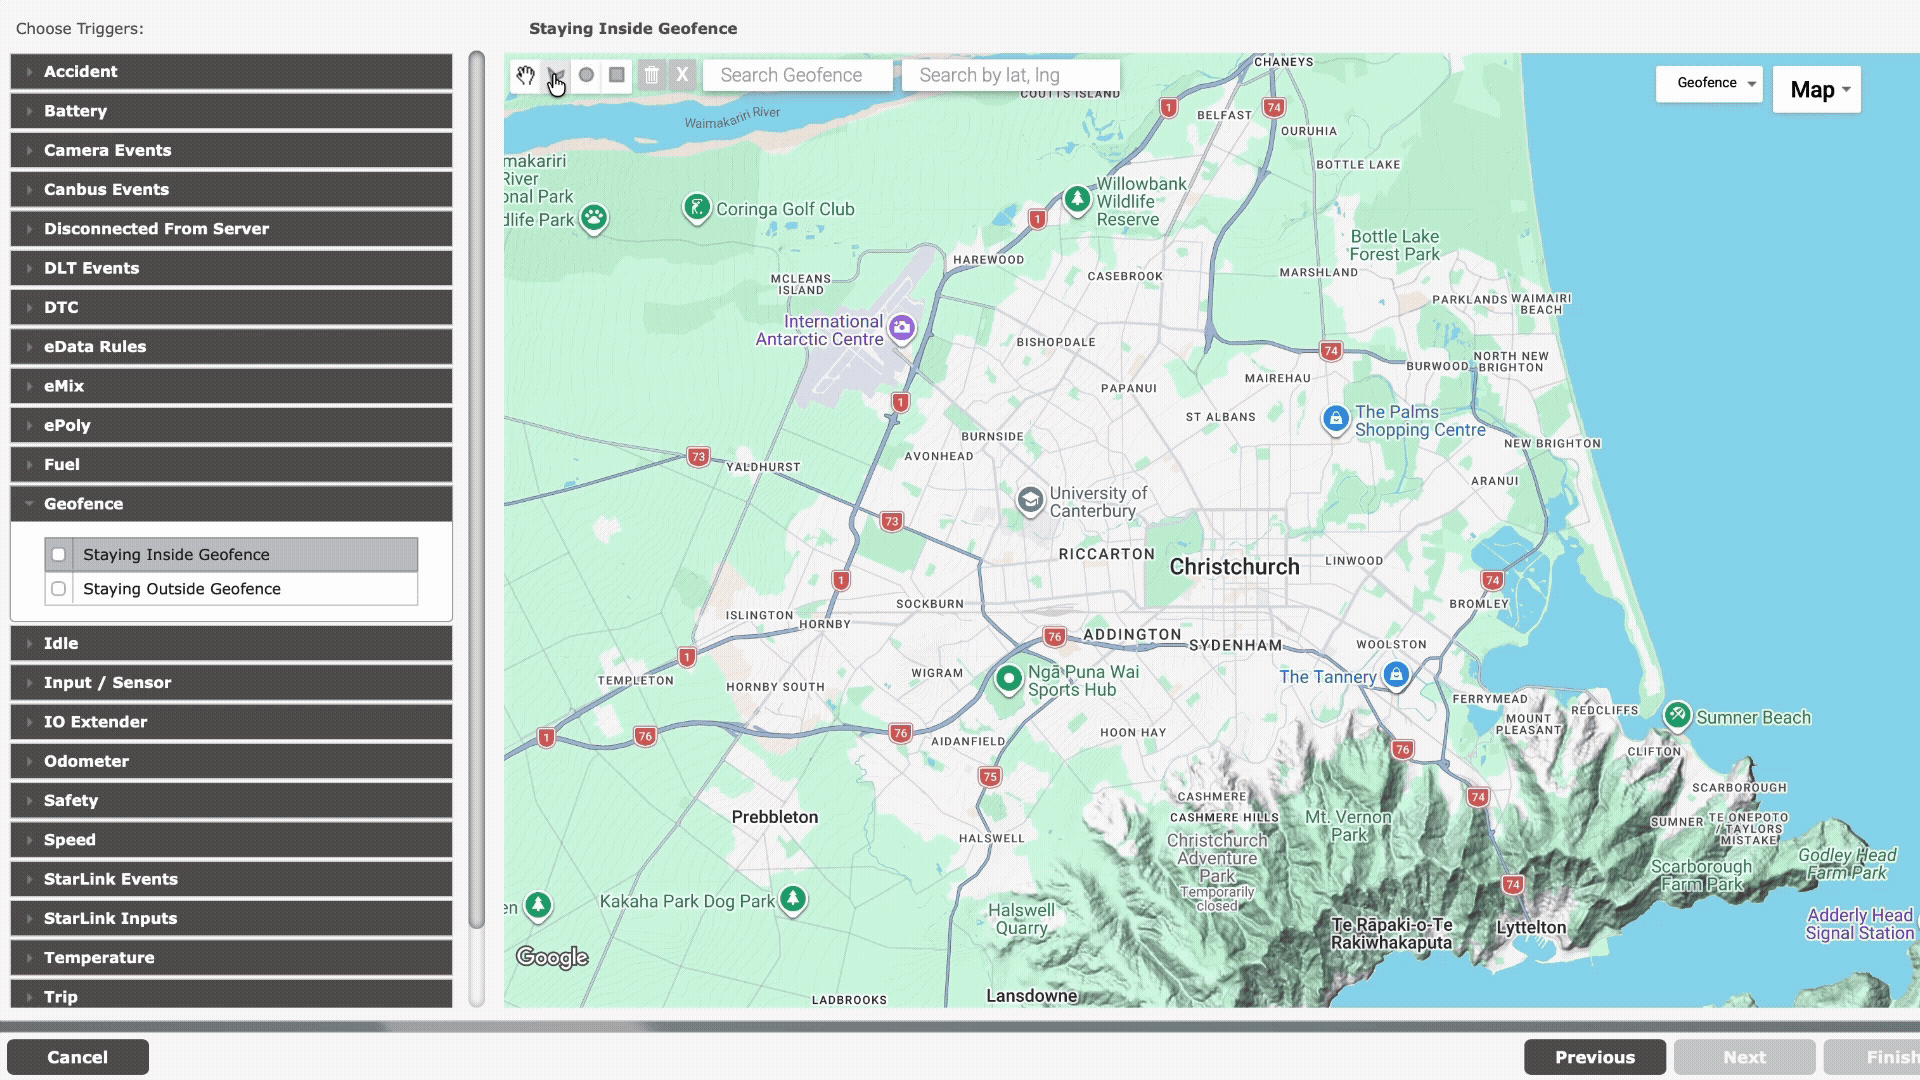The width and height of the screenshot is (1920, 1080).
Task: Tick the Staying Outside Geofence checkbox
Action: pos(59,589)
